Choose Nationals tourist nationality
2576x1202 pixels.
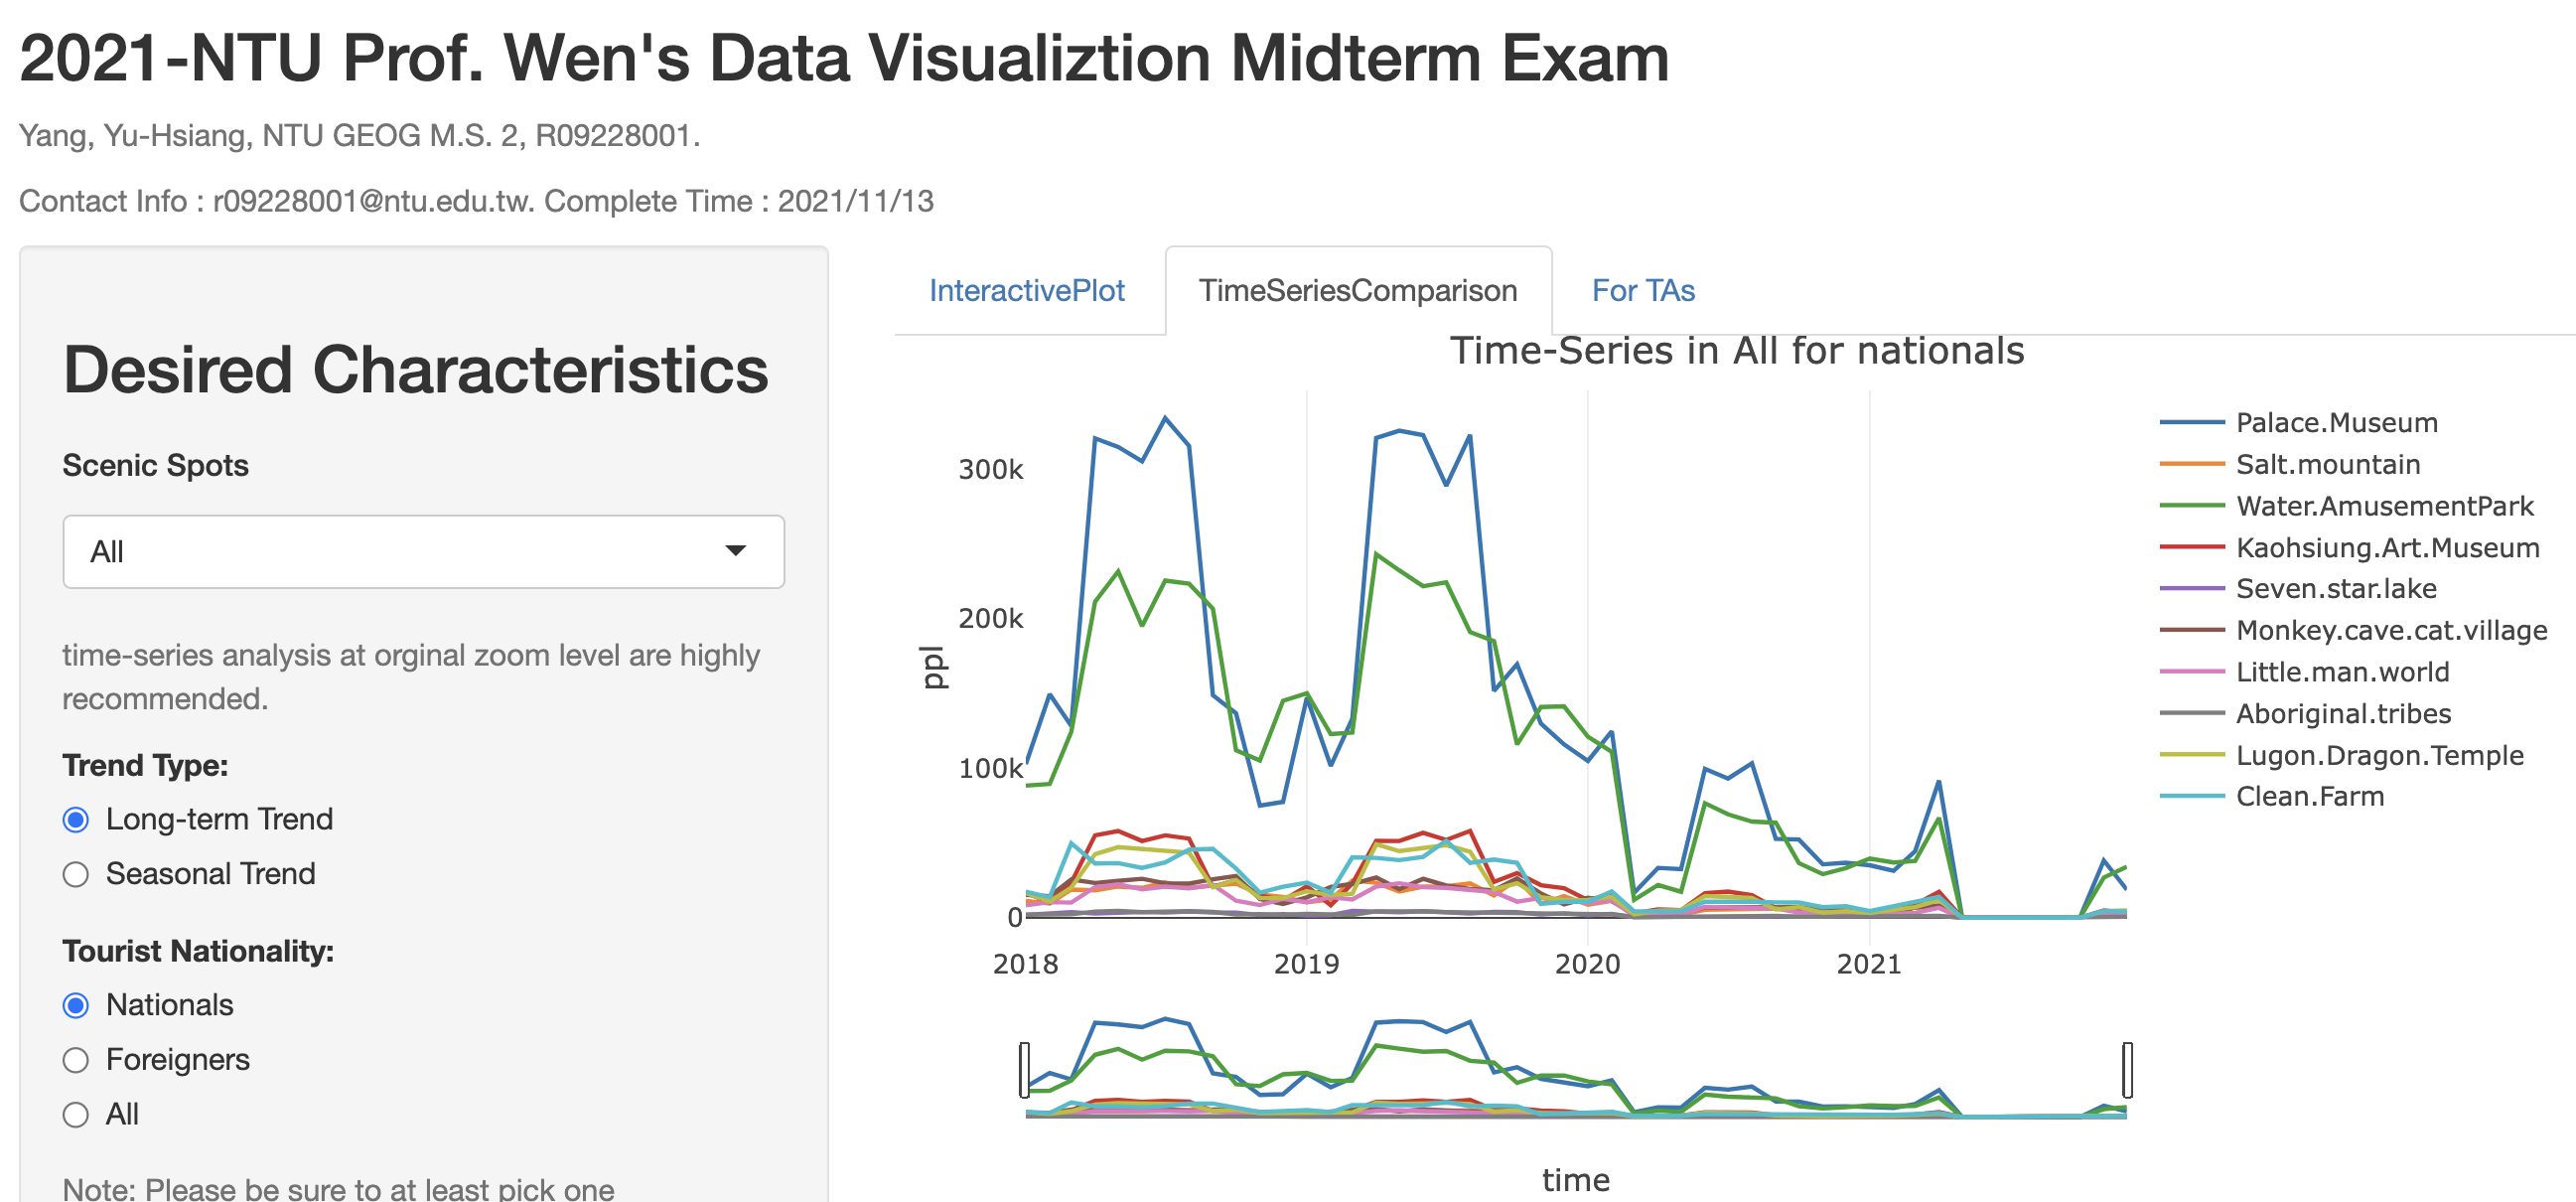pyautogui.click(x=76, y=1005)
